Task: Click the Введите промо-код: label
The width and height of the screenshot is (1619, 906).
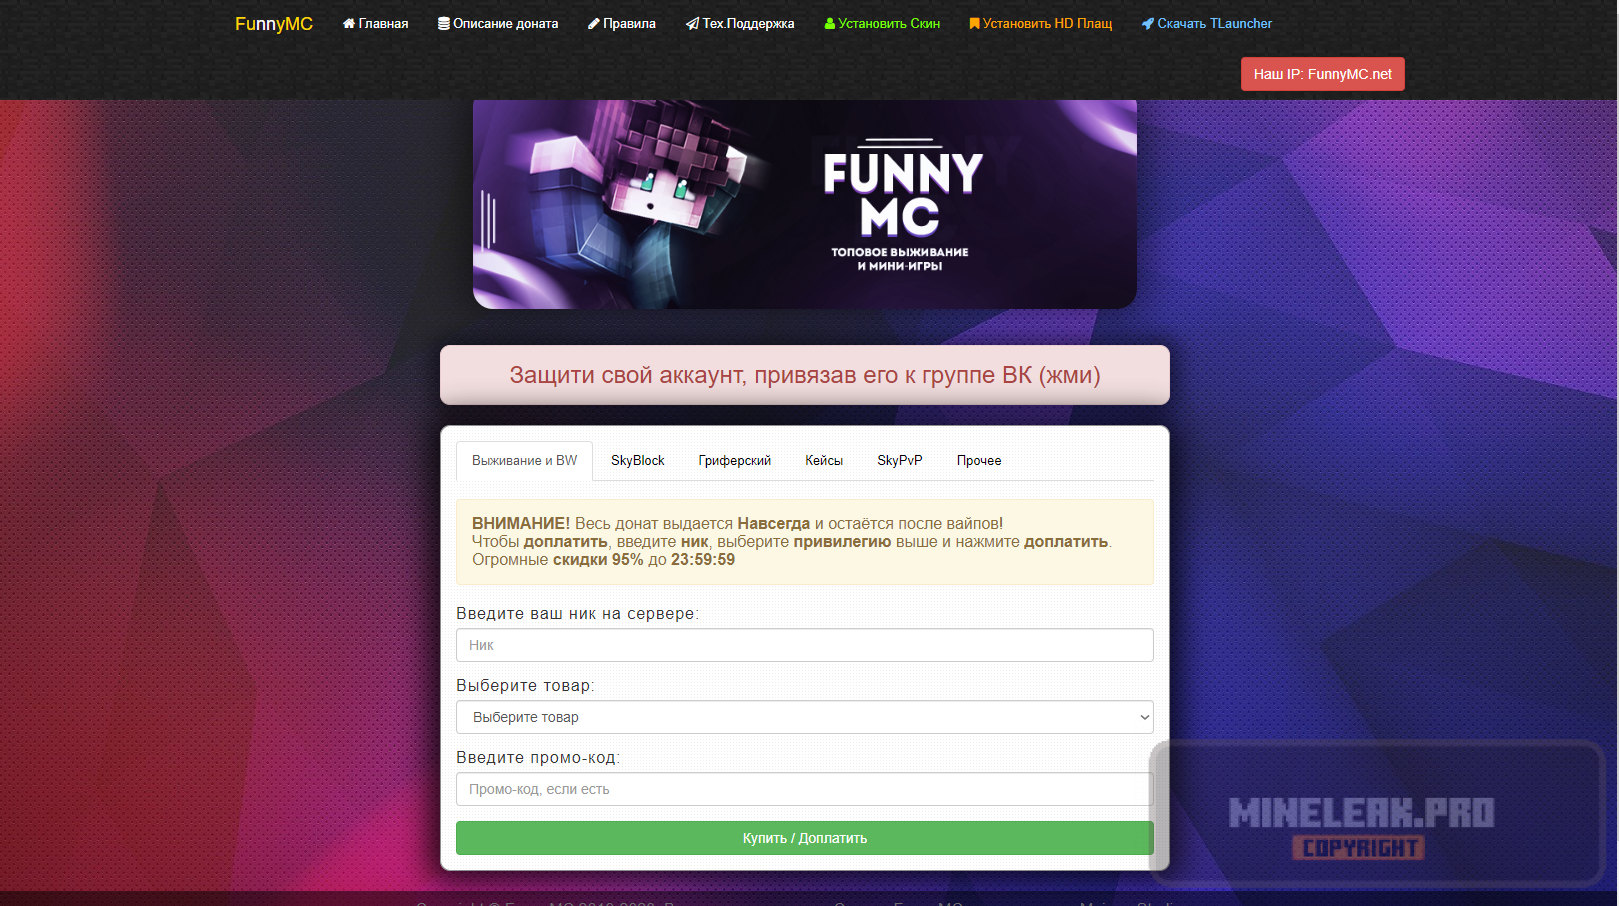Action: click(x=538, y=757)
